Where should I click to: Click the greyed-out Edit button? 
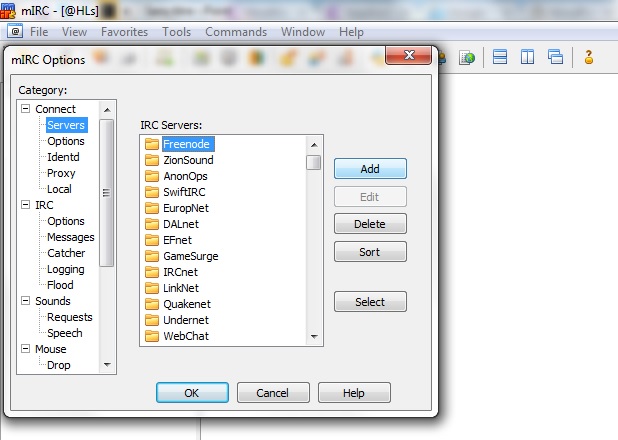[x=370, y=196]
